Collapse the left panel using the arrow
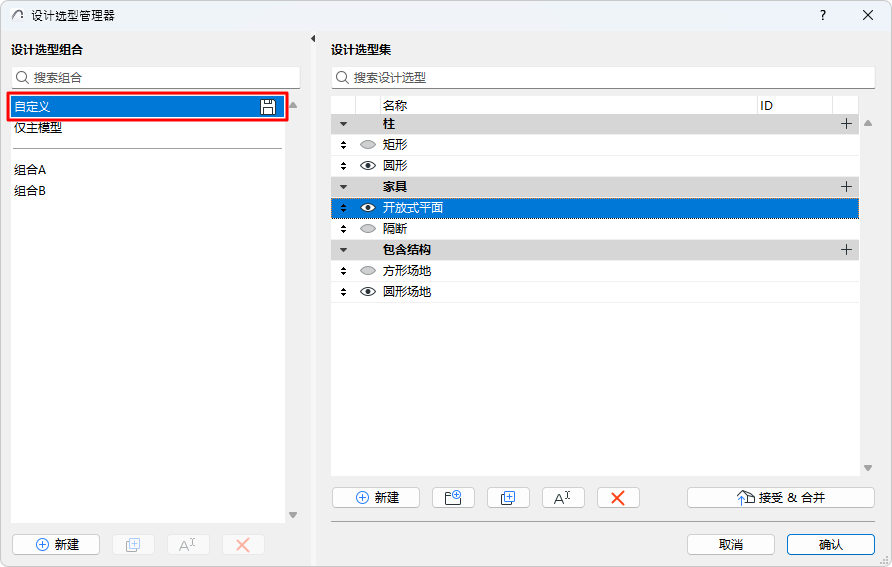This screenshot has width=892, height=567. tap(313, 39)
